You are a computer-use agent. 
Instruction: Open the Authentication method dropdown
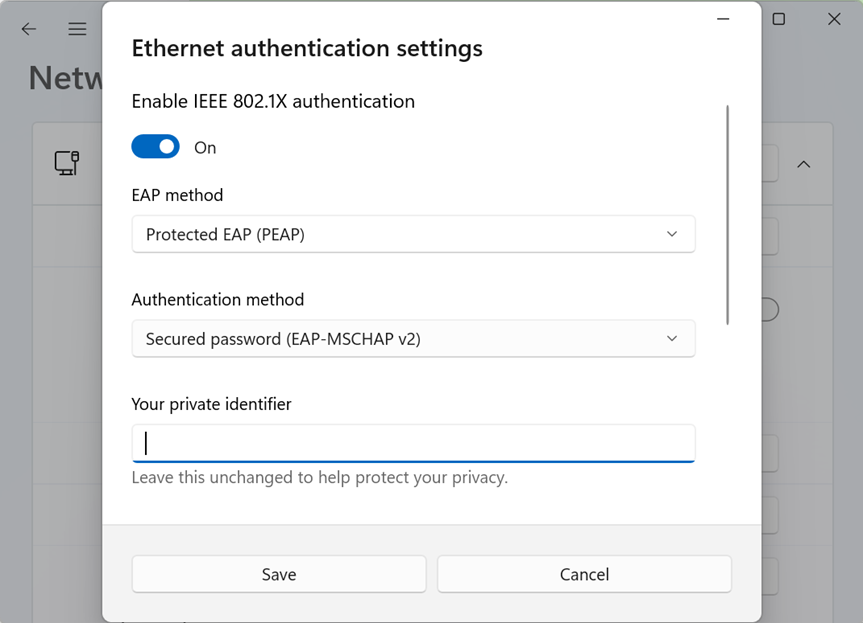point(413,339)
